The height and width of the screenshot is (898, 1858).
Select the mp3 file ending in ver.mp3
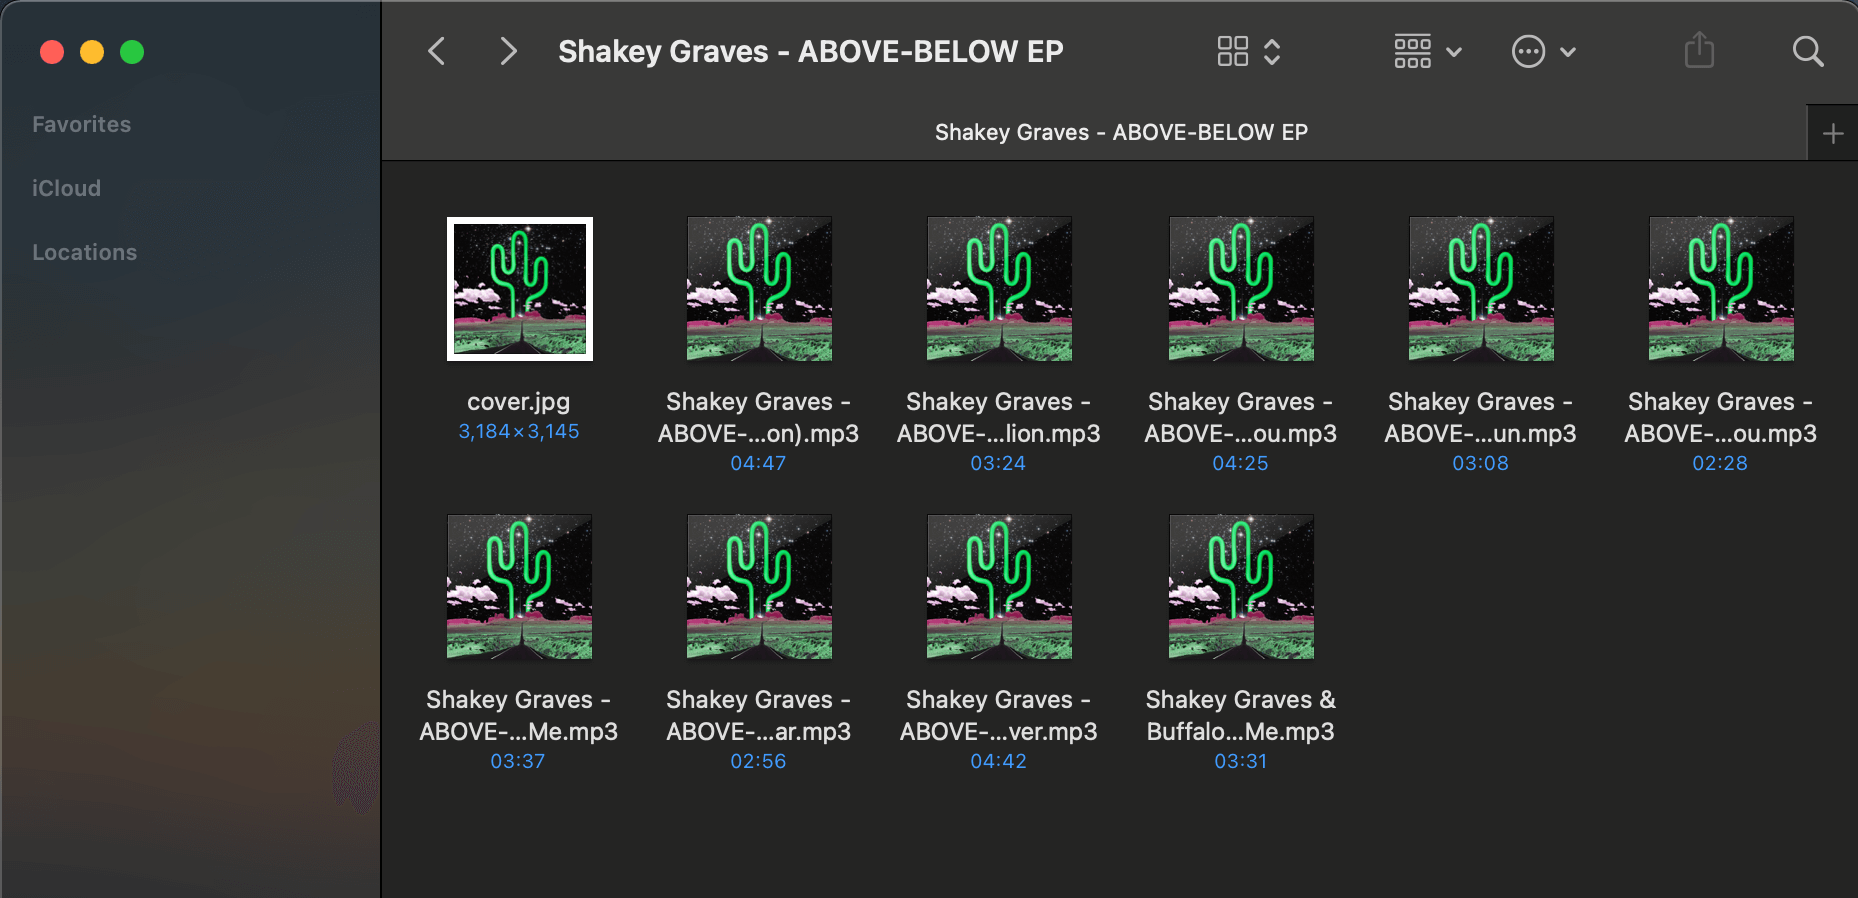click(x=999, y=587)
